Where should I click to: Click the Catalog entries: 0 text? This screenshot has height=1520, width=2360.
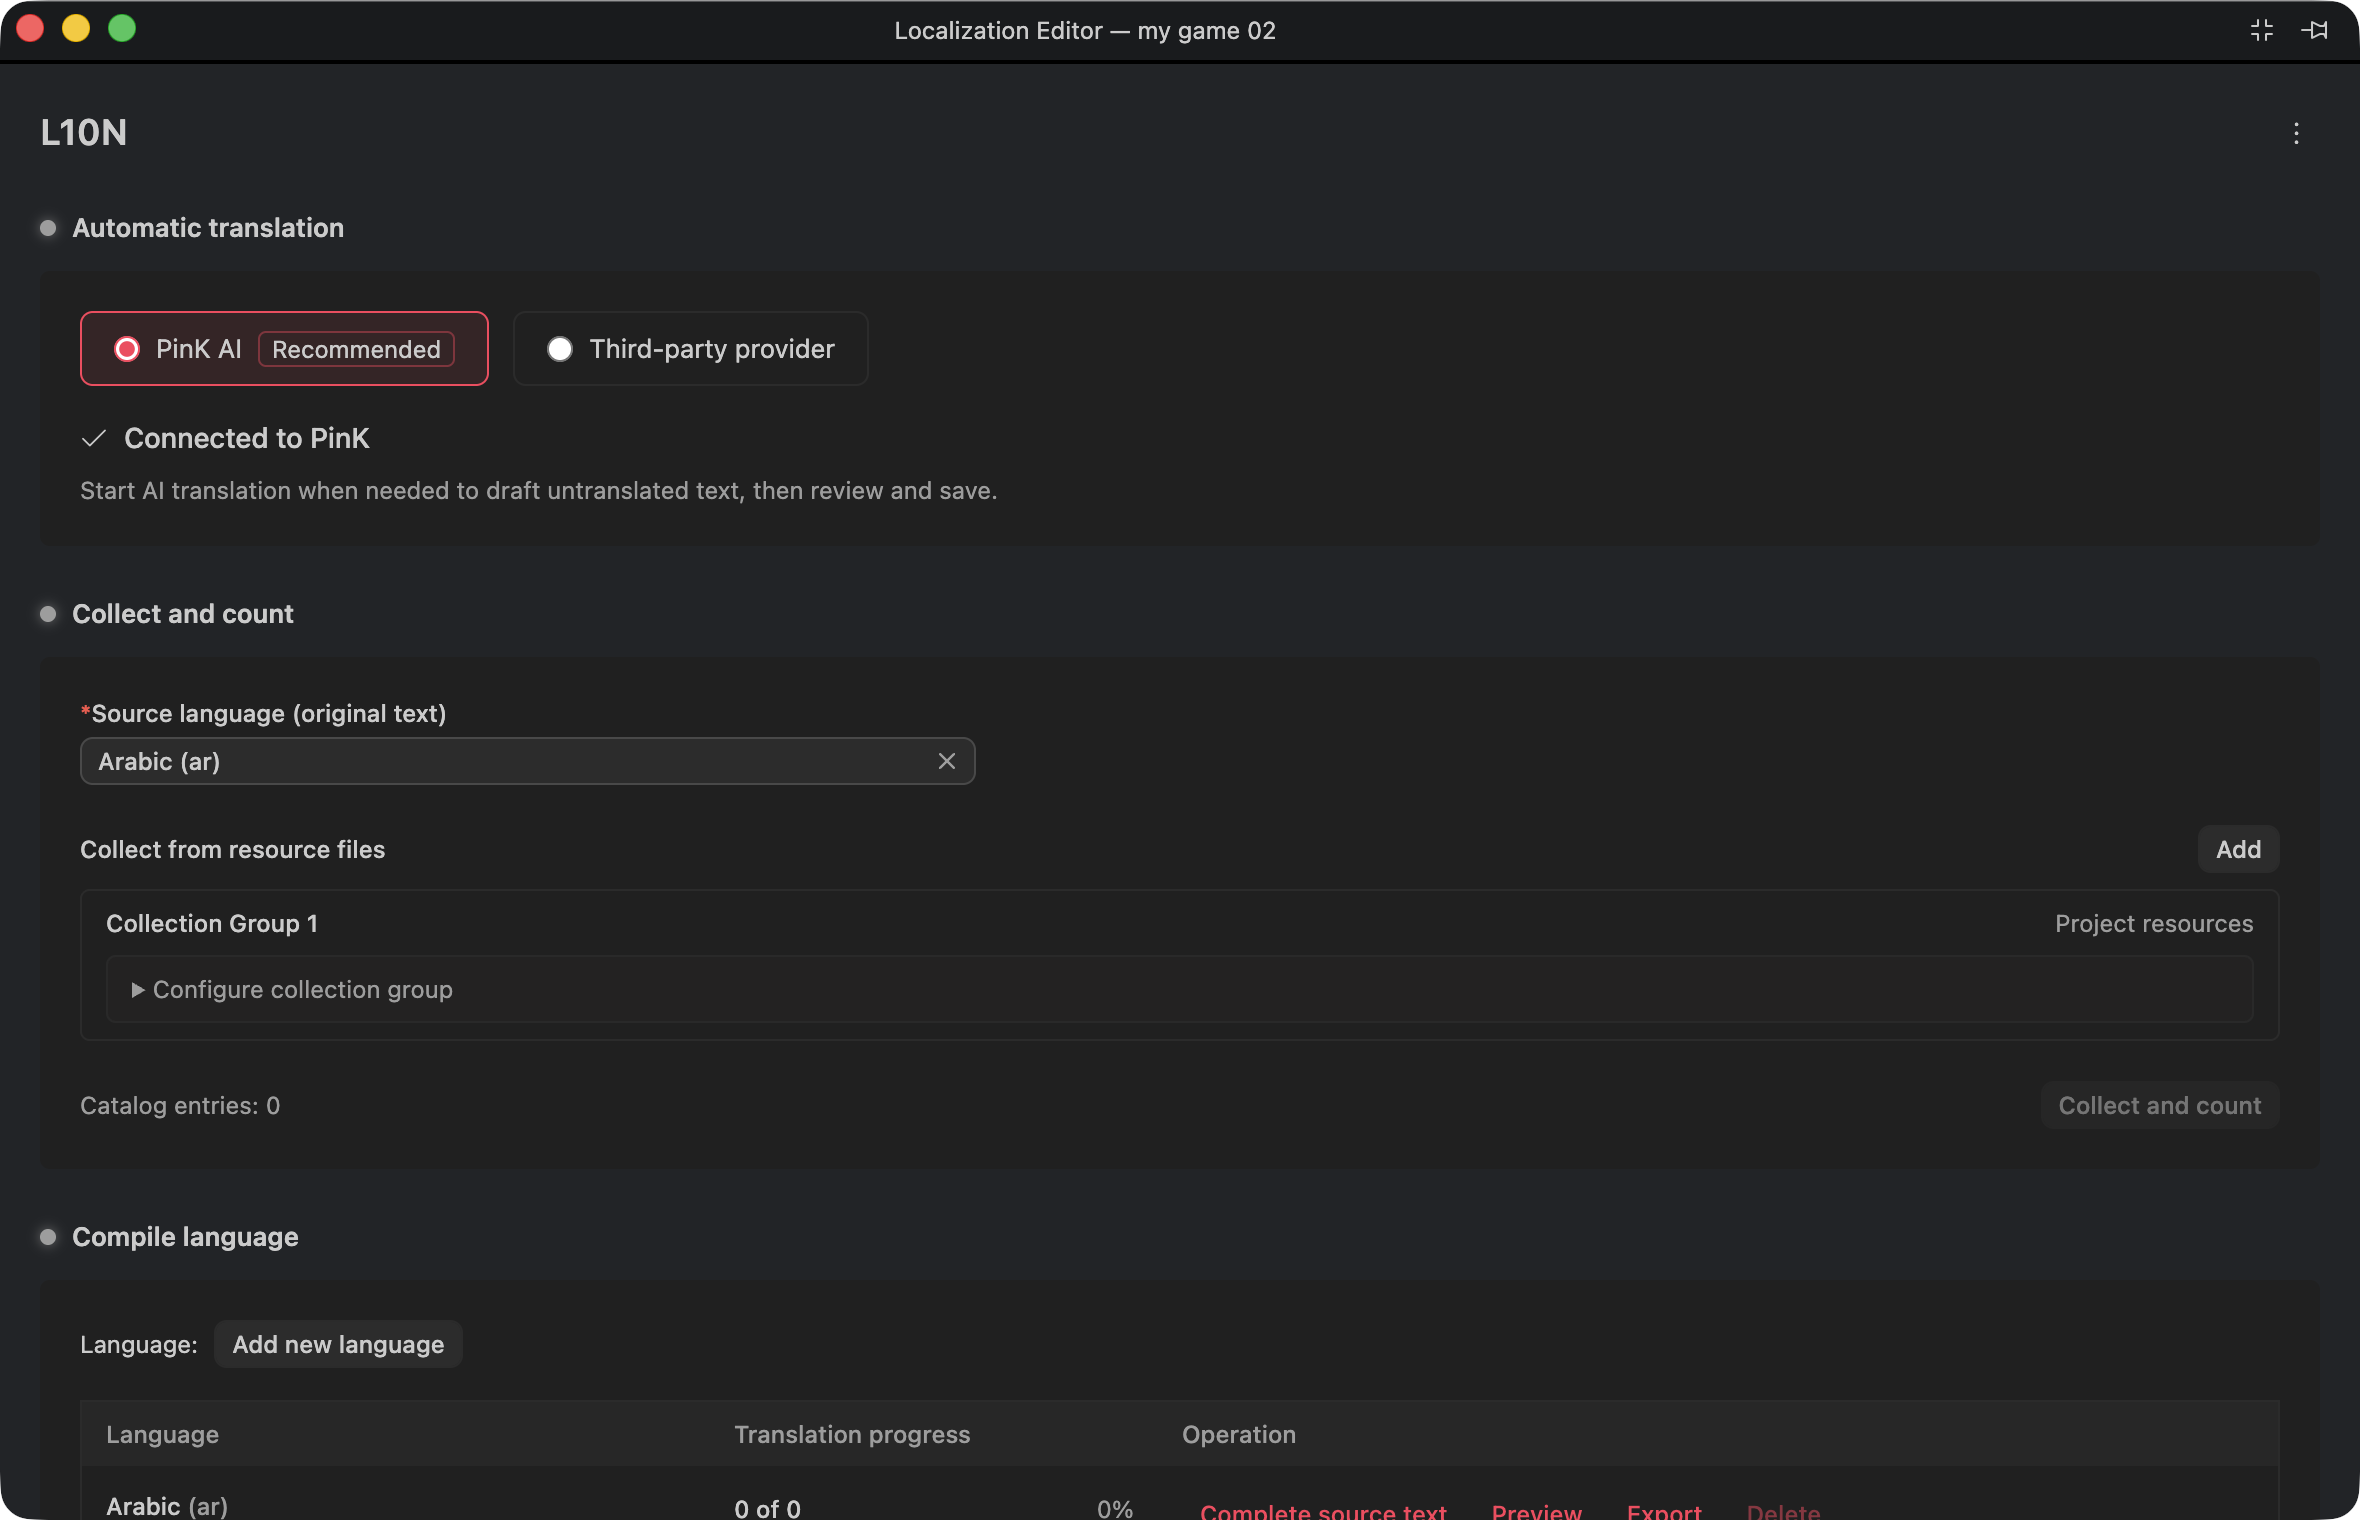[x=180, y=1105]
